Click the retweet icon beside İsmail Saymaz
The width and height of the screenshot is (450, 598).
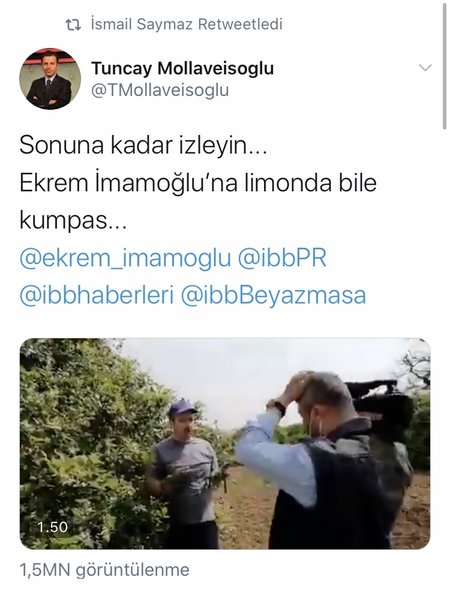pyautogui.click(x=72, y=25)
